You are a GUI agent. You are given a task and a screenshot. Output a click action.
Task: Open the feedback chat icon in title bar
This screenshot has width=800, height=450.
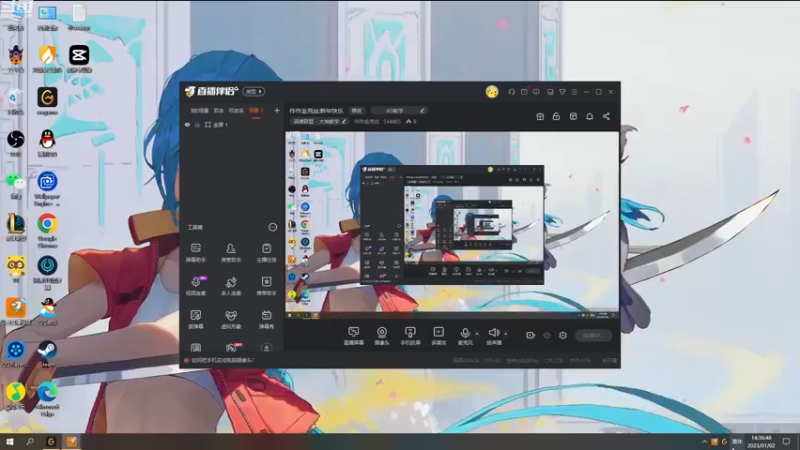[x=536, y=92]
